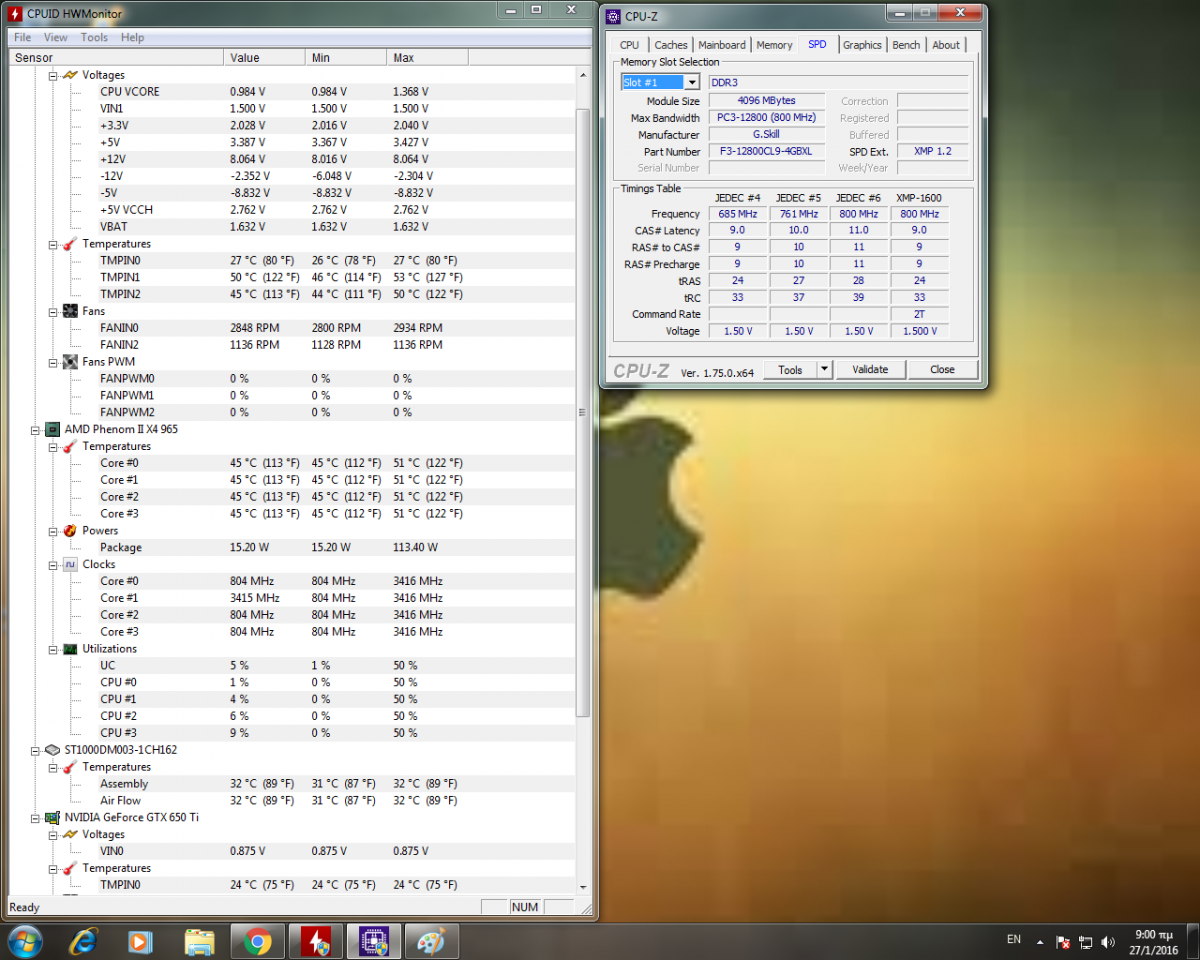Collapse the ST1000DM003-1CH162 drive node
Image resolution: width=1200 pixels, height=960 pixels.
coord(35,749)
